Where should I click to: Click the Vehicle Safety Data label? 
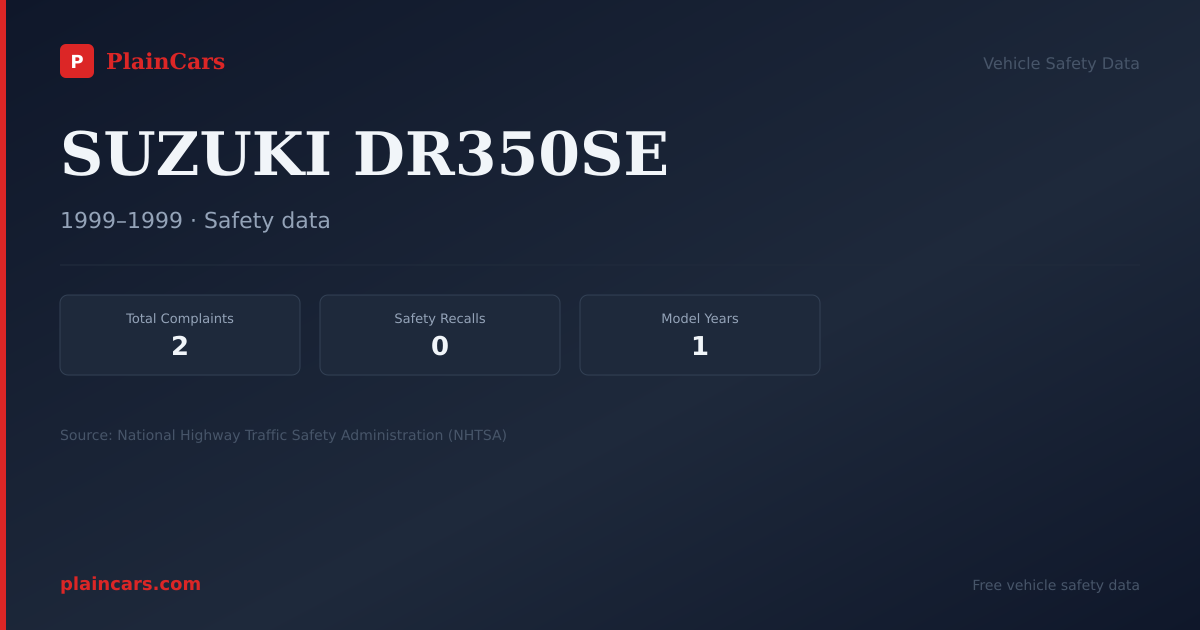[x=1061, y=64]
